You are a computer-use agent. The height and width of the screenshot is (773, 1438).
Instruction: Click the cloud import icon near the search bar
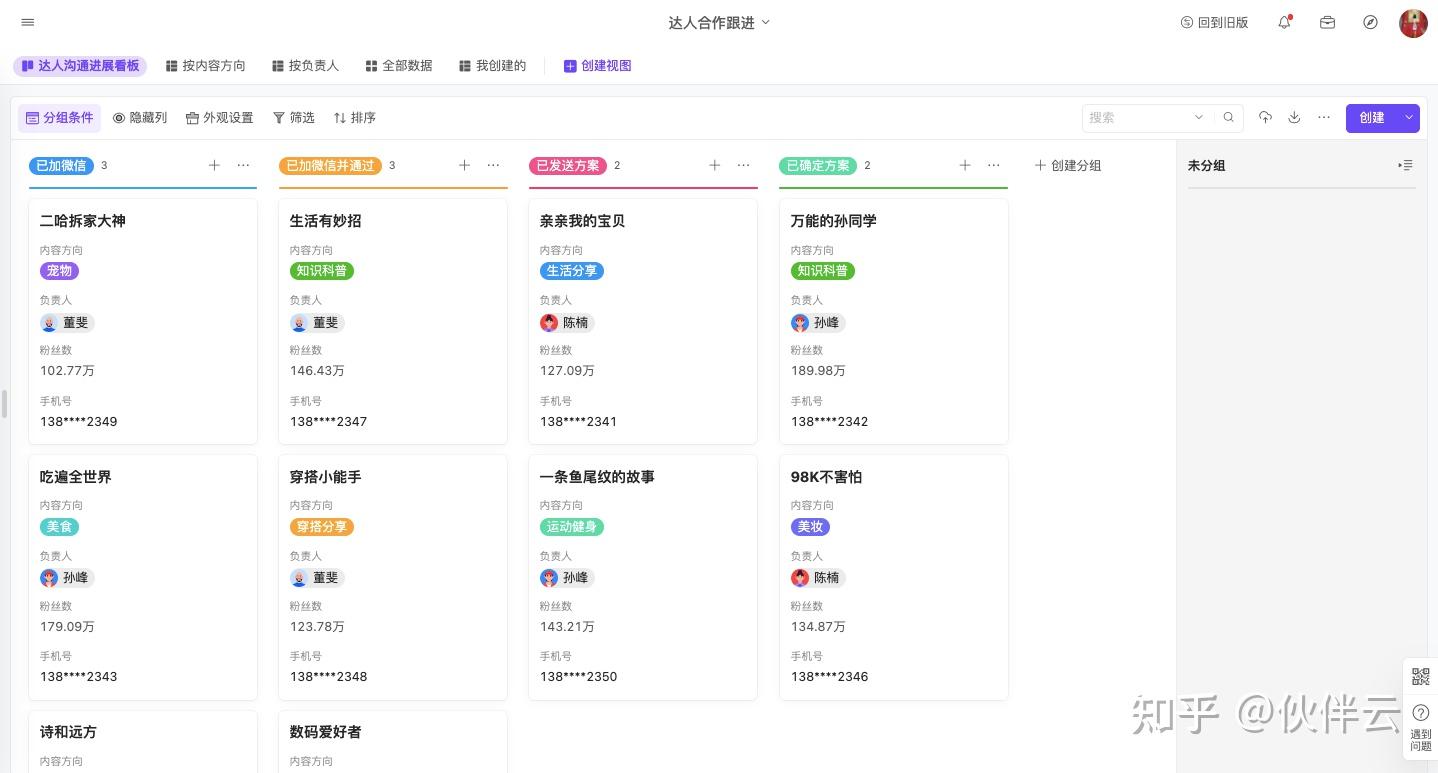click(x=1265, y=117)
